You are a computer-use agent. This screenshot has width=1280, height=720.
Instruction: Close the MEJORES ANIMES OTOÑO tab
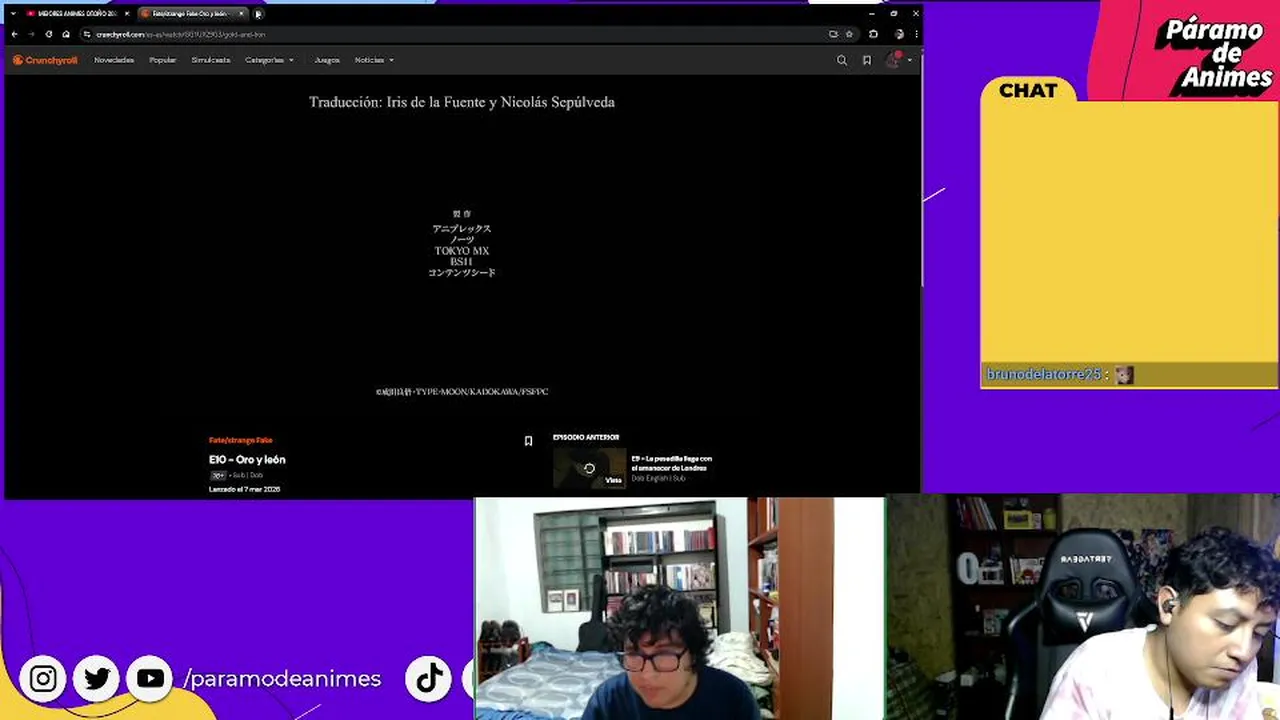pos(126,14)
